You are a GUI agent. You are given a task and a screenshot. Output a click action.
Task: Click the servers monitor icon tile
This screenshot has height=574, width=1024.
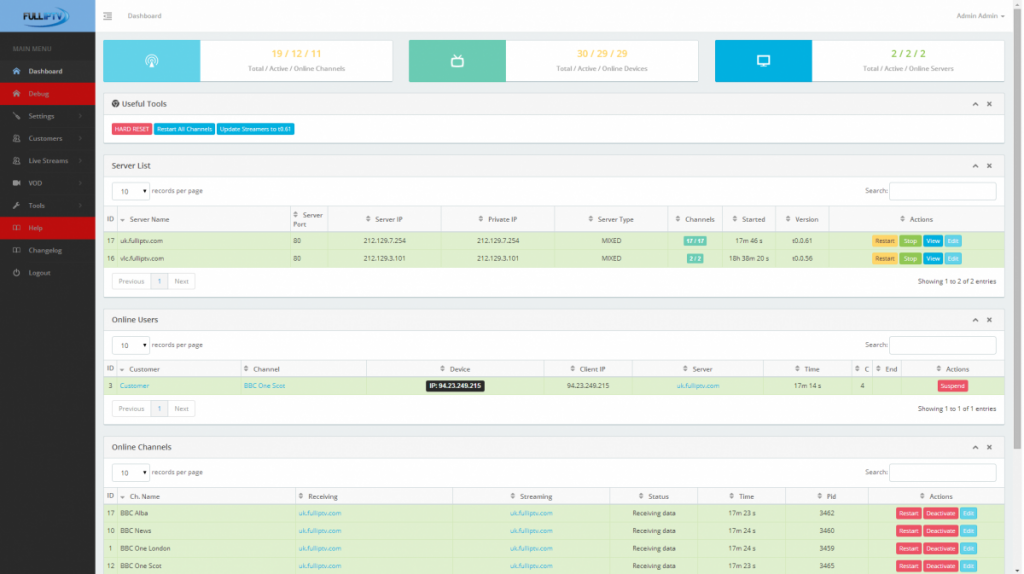pyautogui.click(x=763, y=61)
